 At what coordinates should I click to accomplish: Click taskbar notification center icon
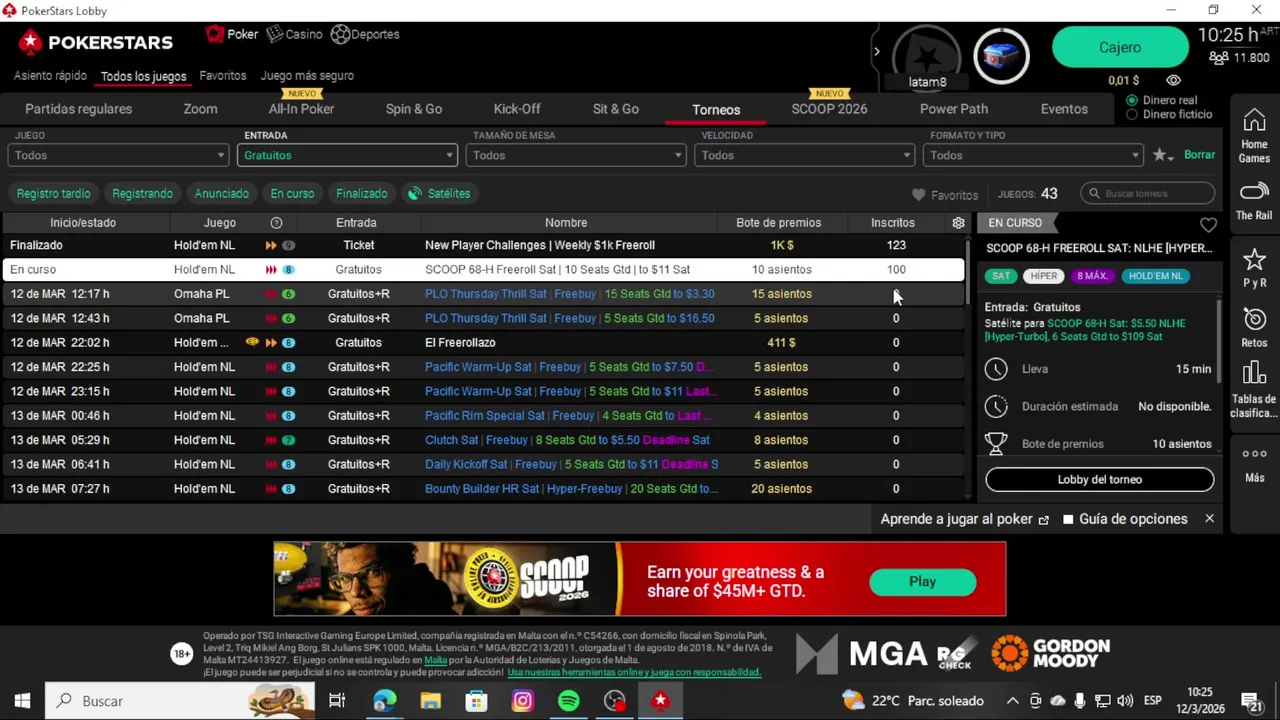pyautogui.click(x=1252, y=701)
